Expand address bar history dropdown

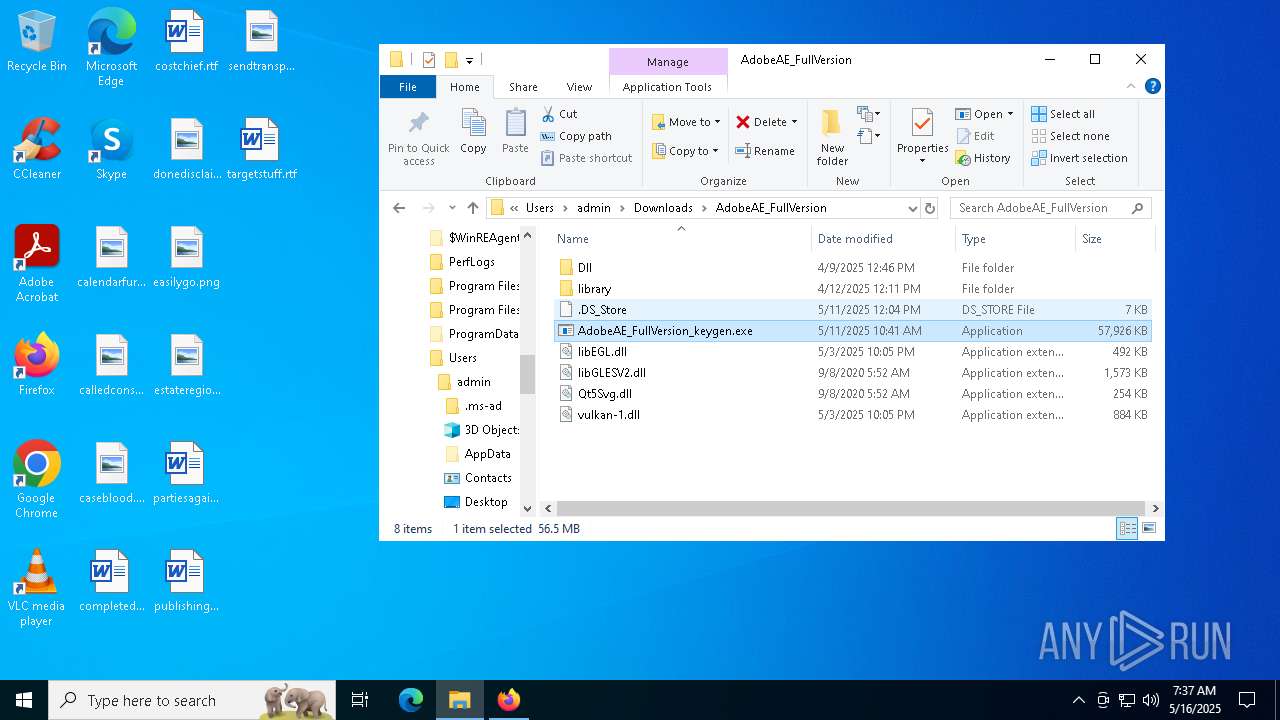point(912,208)
